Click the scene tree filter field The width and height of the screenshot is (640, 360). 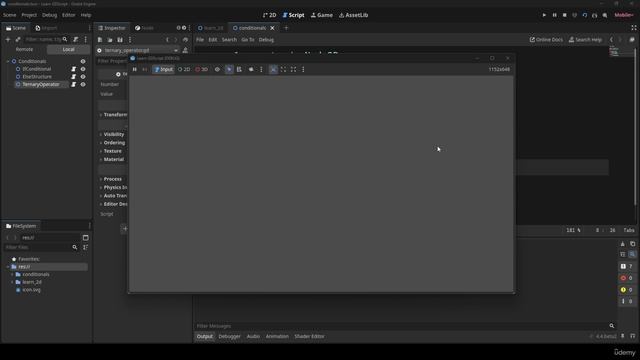click(x=46, y=40)
